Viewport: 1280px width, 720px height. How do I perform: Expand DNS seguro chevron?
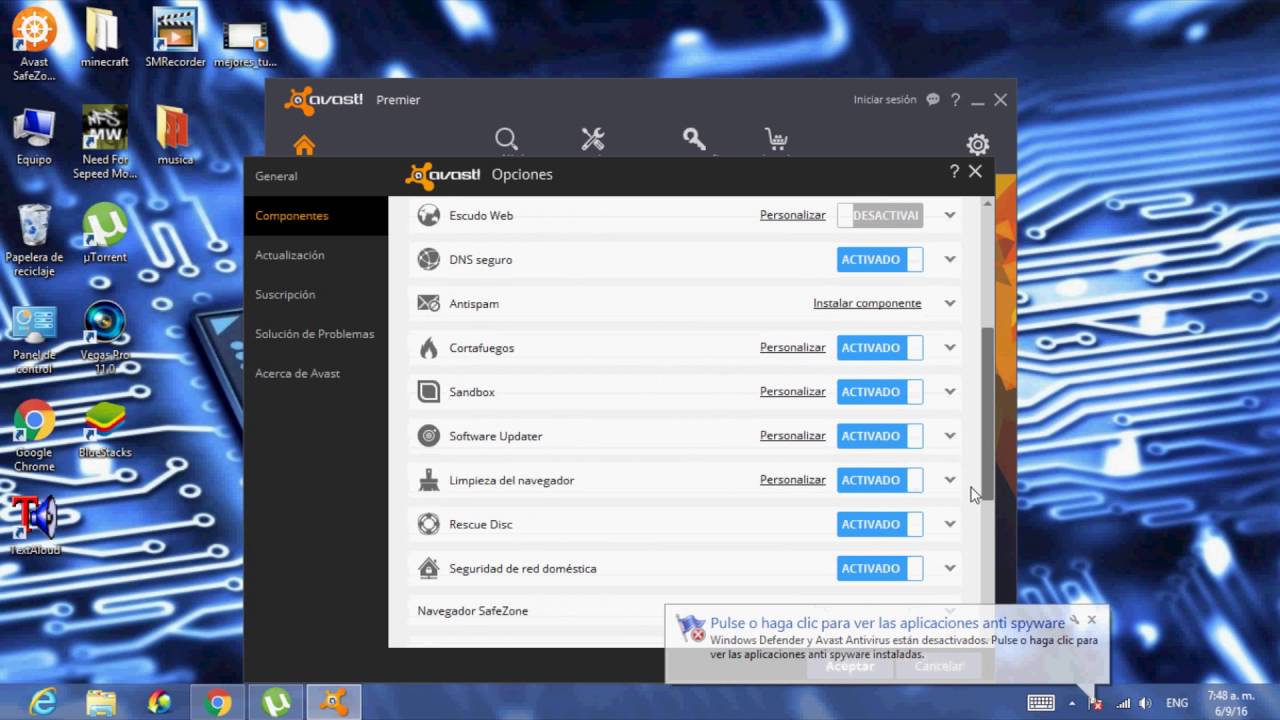(x=950, y=259)
